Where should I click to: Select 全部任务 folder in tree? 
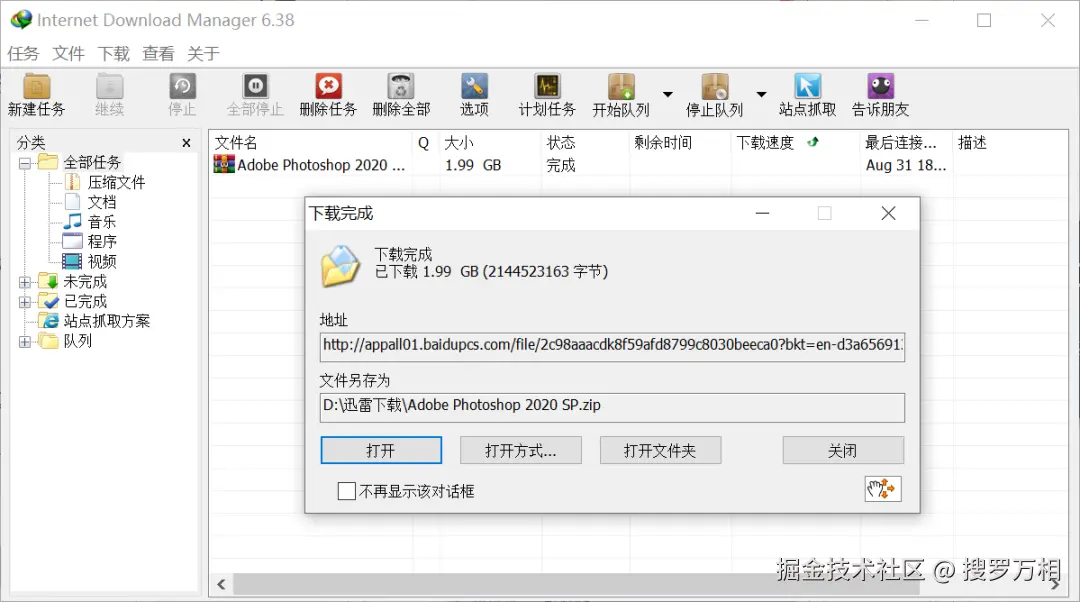[92, 163]
